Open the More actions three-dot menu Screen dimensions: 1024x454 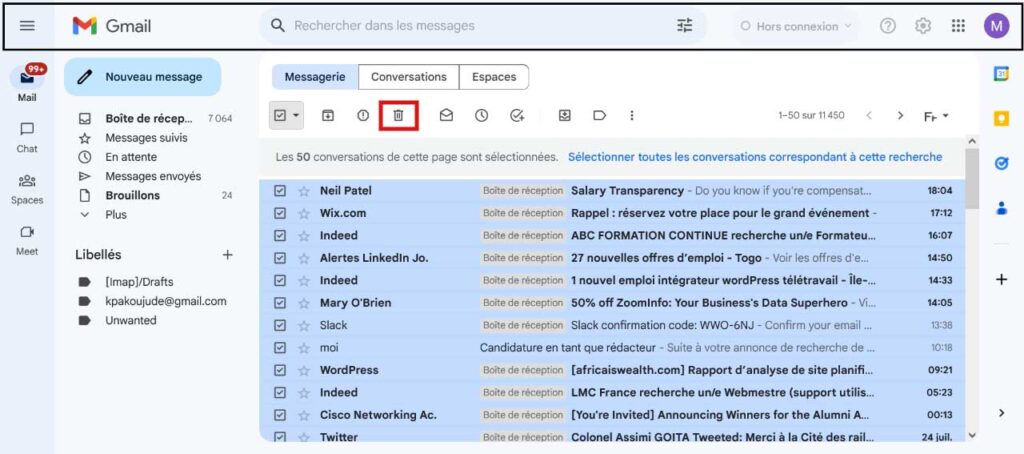tap(632, 116)
